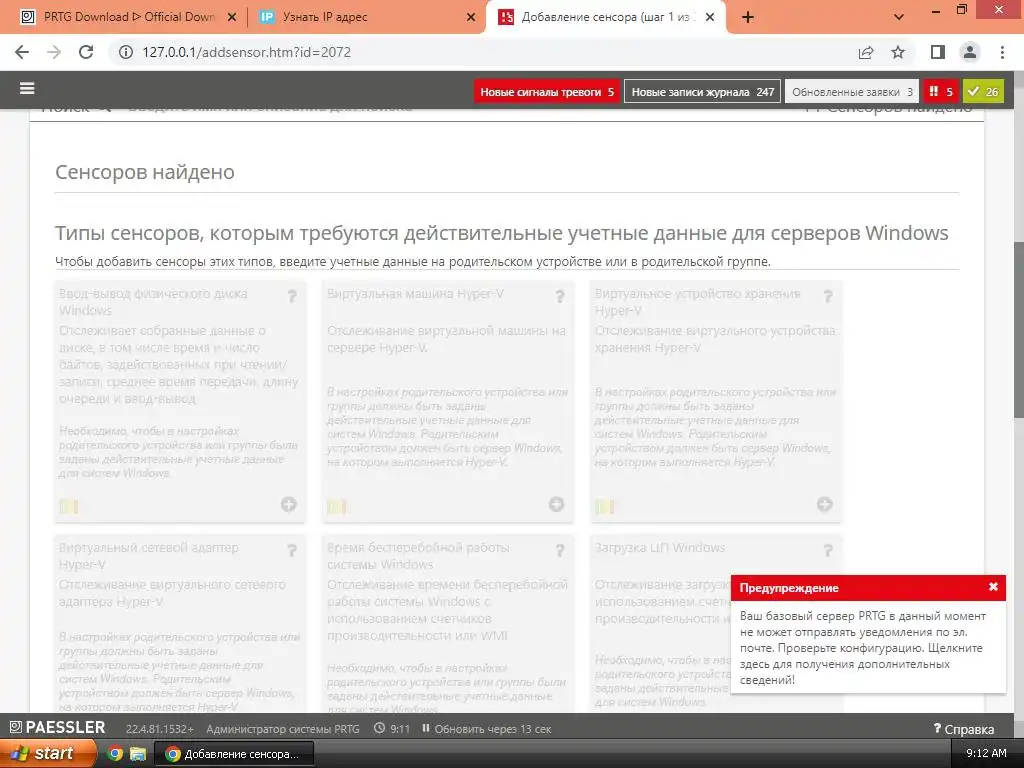Launch Chrome from the quick launch bar
1024x768 pixels.
coord(114,754)
